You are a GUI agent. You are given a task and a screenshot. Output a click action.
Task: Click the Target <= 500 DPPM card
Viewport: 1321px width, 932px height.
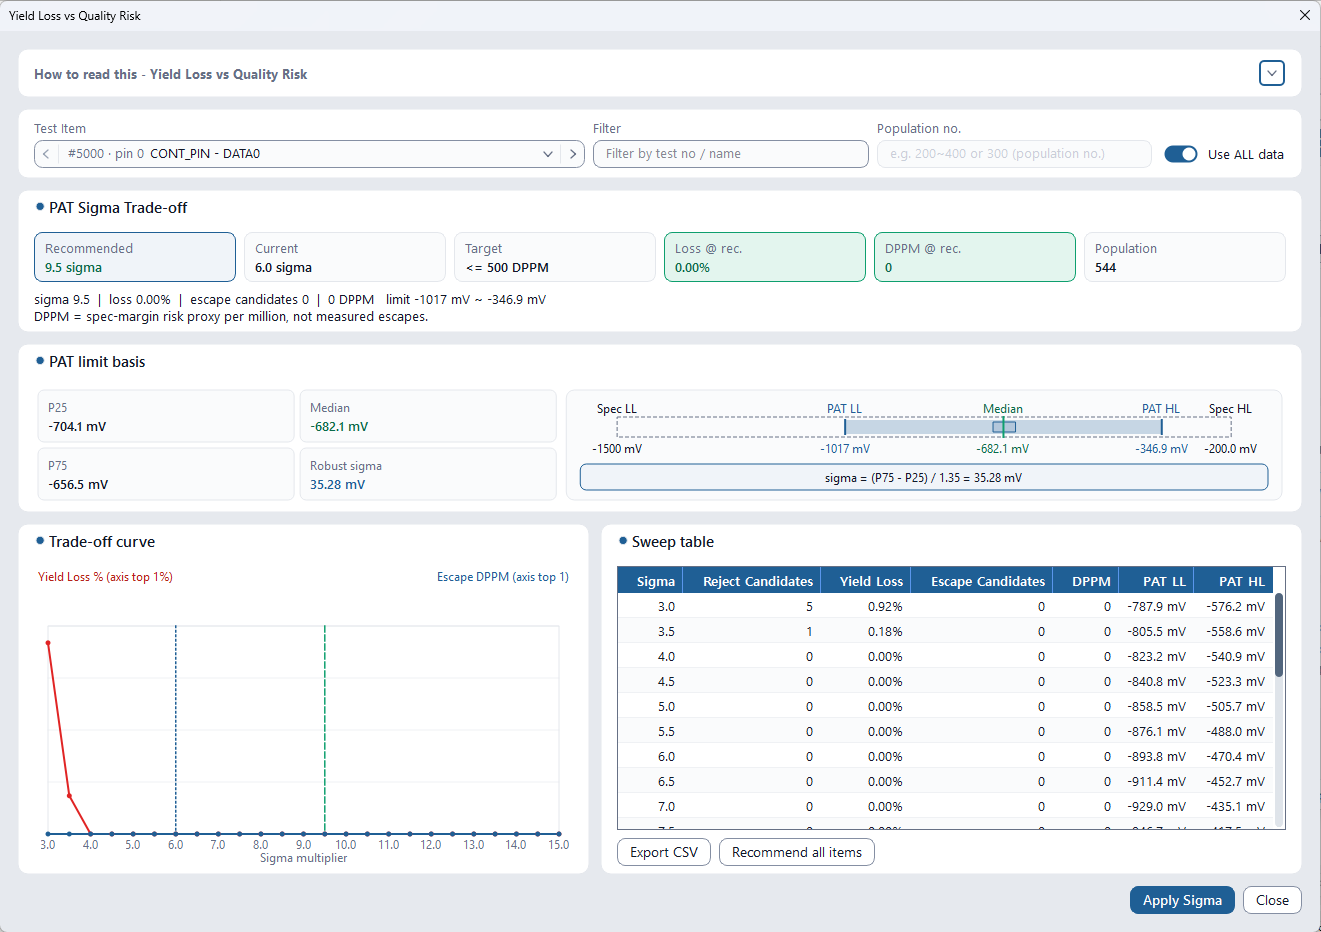[x=555, y=257]
